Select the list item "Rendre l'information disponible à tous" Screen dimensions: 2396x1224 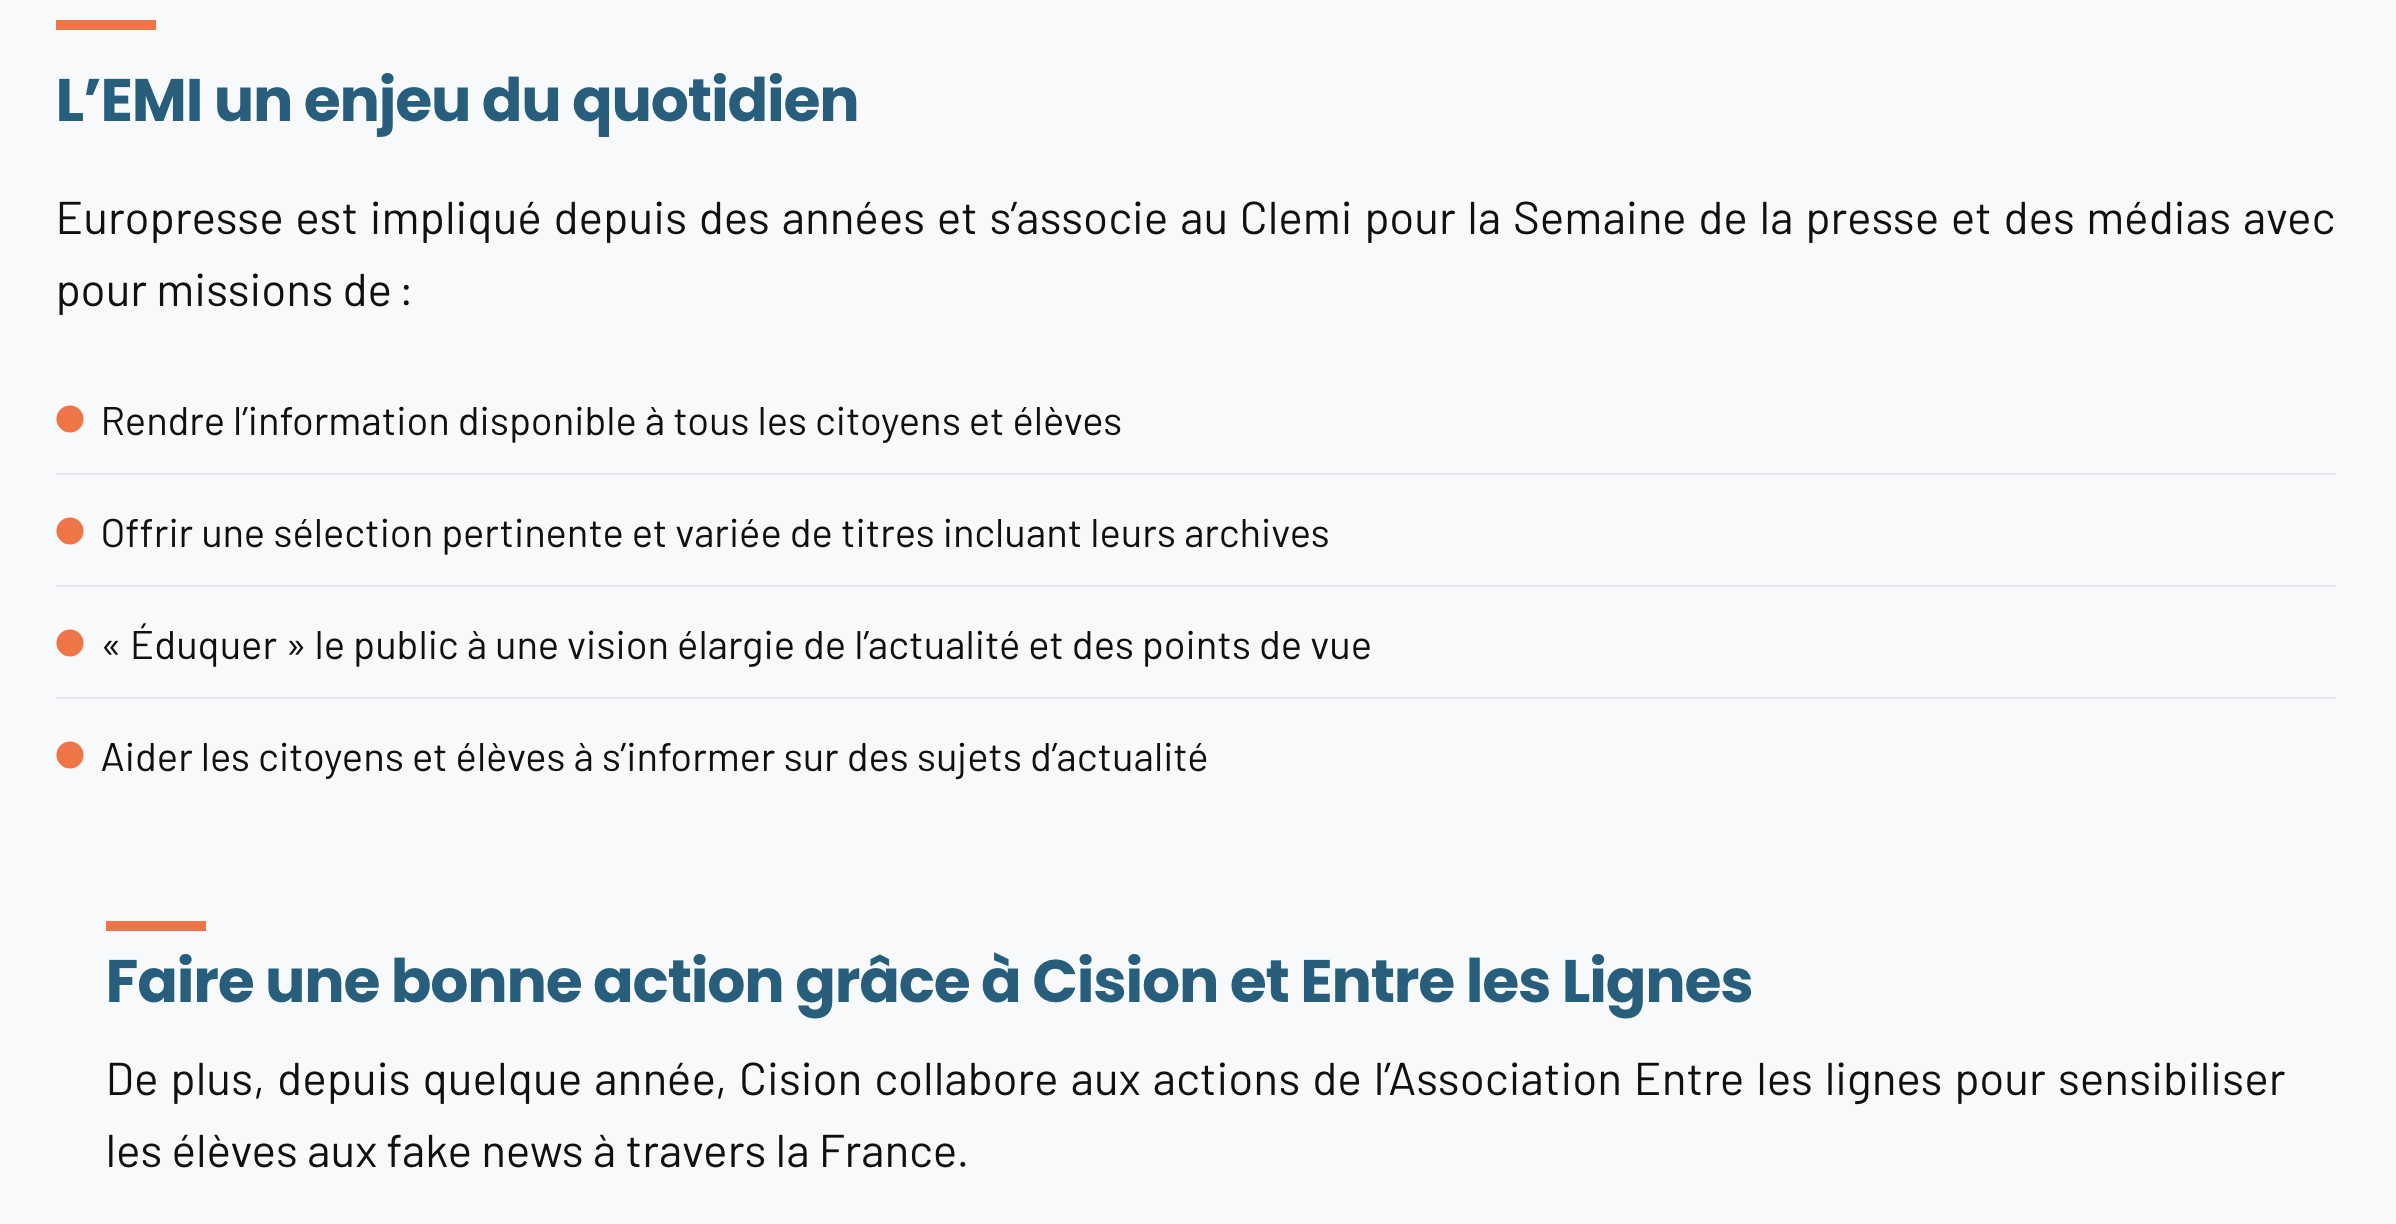pos(611,422)
